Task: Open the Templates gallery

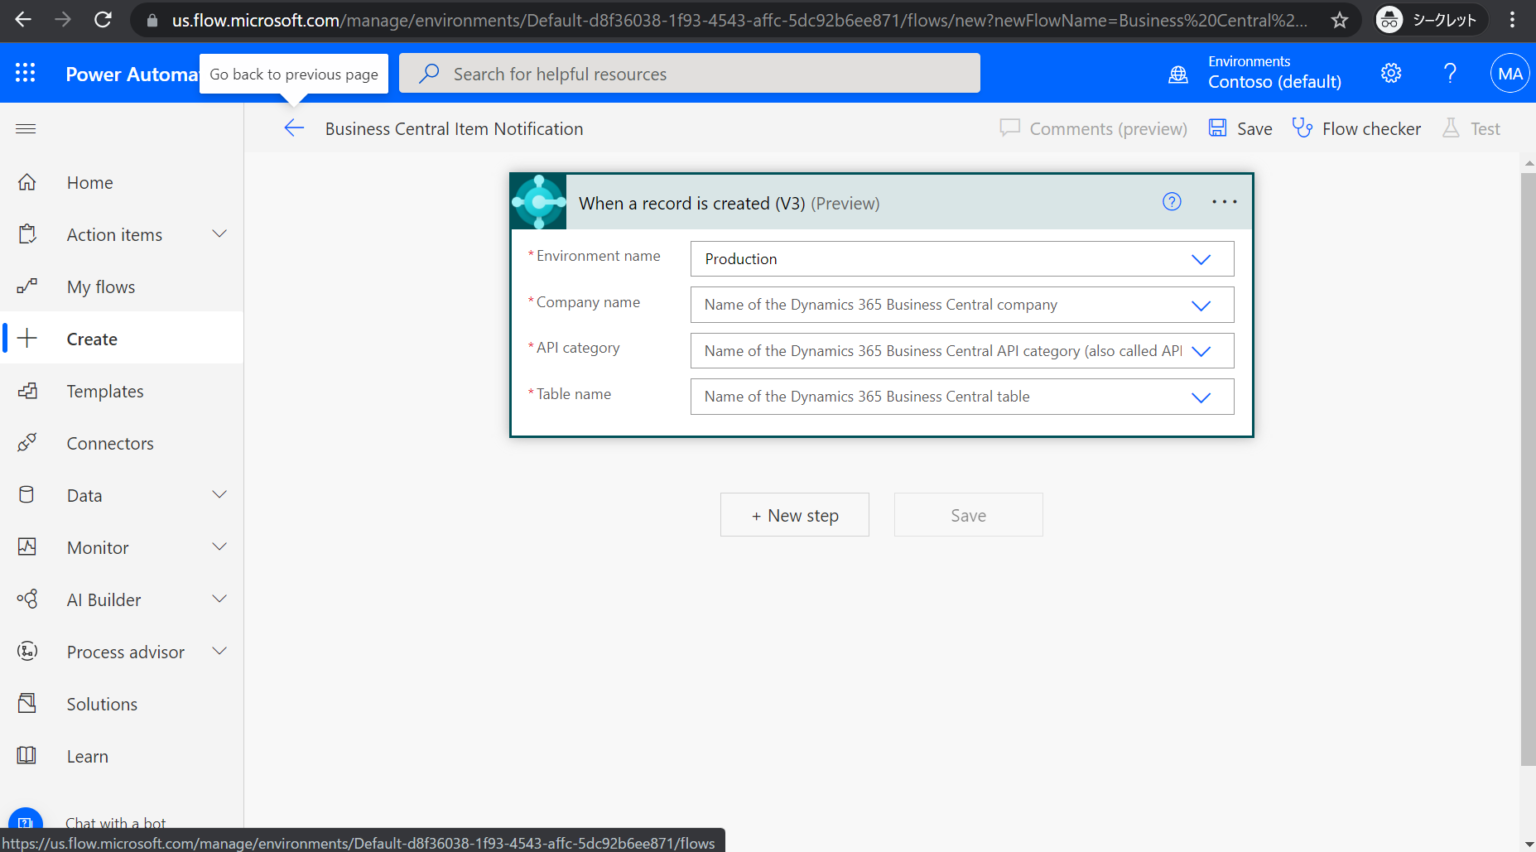Action: click(105, 391)
